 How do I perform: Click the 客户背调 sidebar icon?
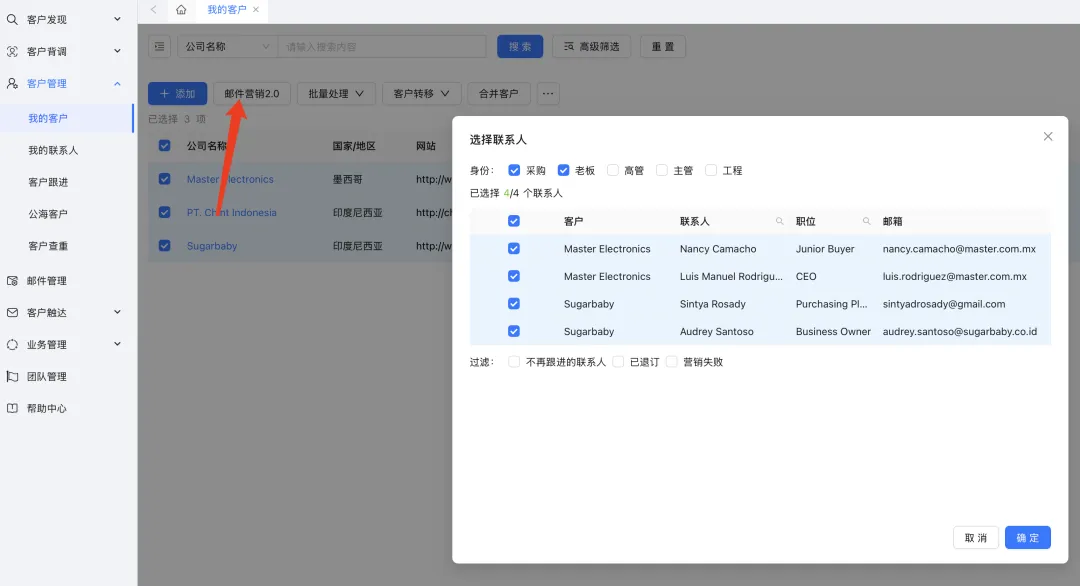[x=13, y=50]
